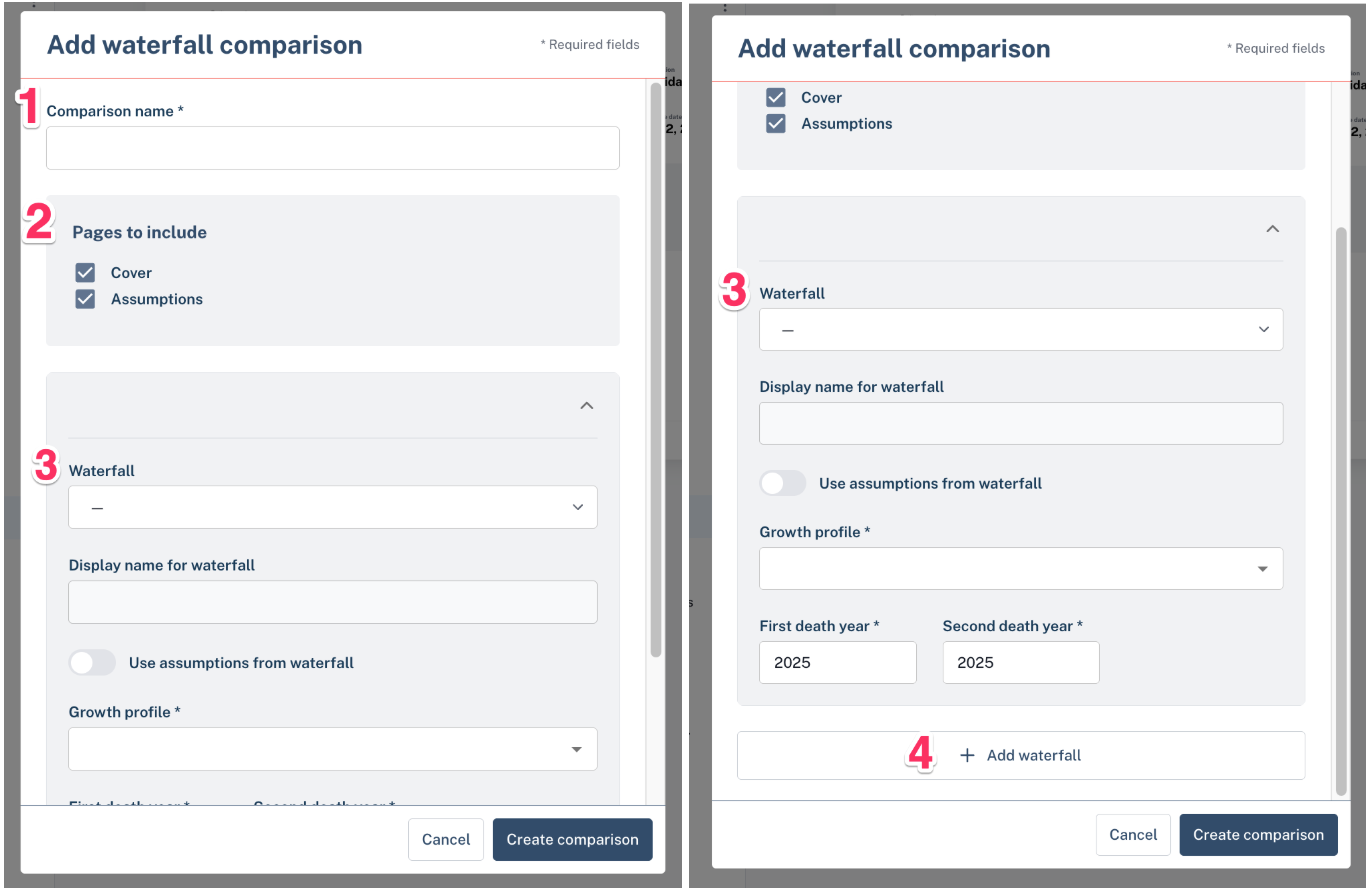Click the Second death year field
1366x888 pixels.
point(1021,663)
